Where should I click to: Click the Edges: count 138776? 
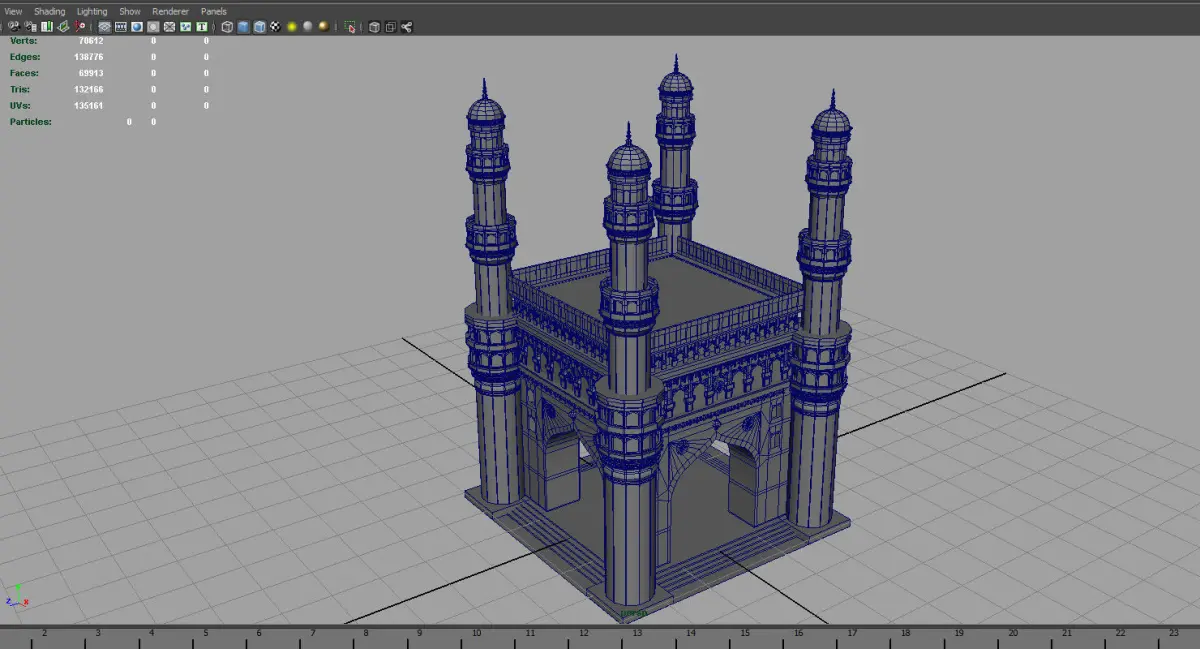tap(89, 57)
